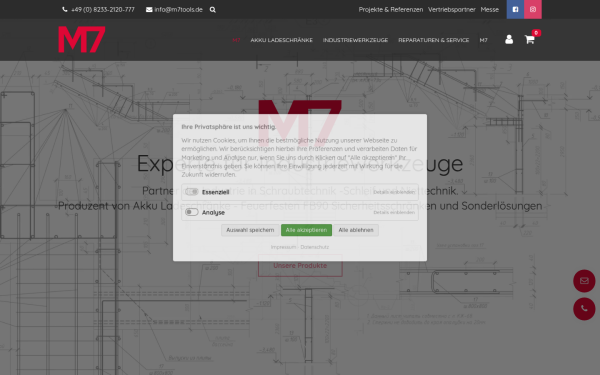Expand details for Analyse cookies
Screen dimensions: 600x375
click(x=394, y=212)
